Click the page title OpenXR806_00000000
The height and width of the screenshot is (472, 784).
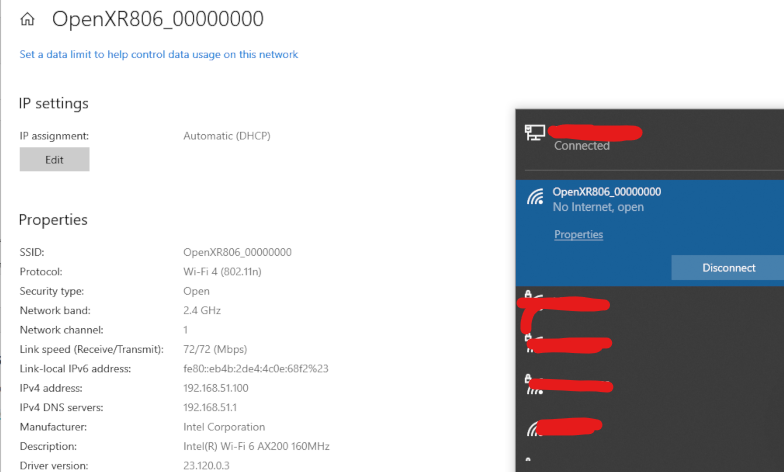click(158, 19)
